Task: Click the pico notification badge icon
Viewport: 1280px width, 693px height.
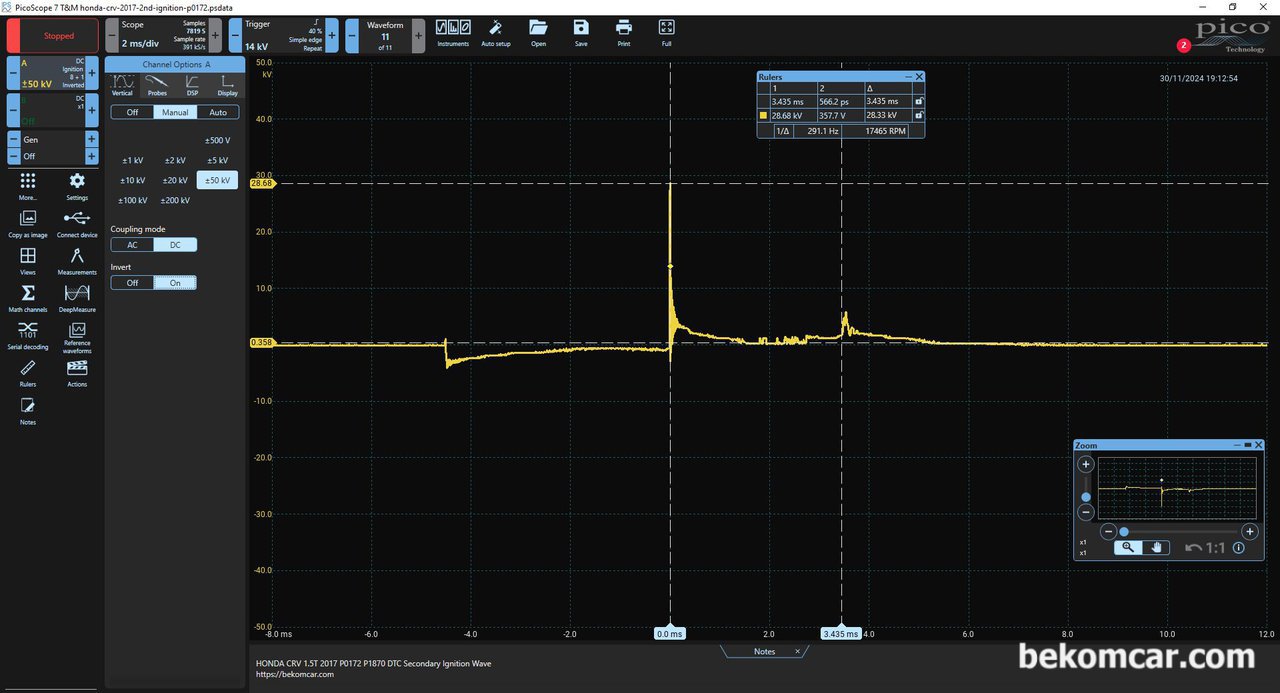Action: (1184, 45)
